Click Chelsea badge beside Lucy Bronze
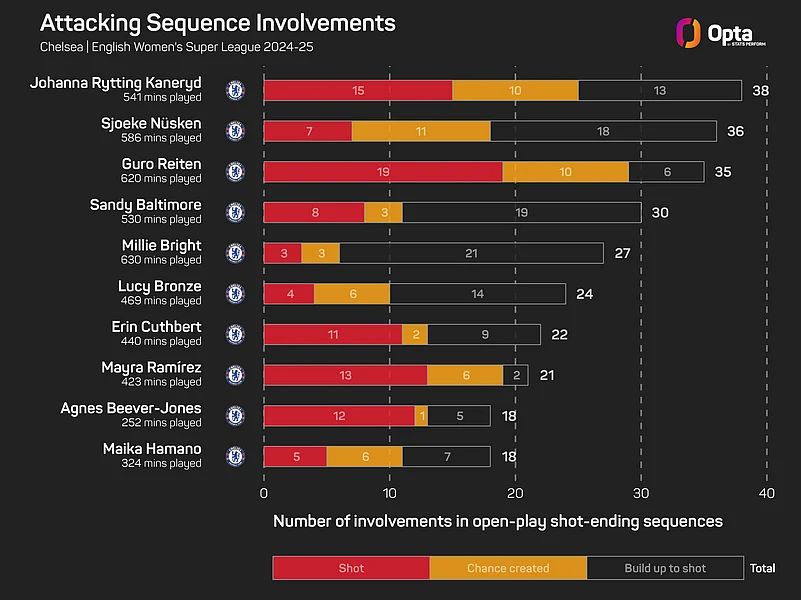 [x=235, y=293]
